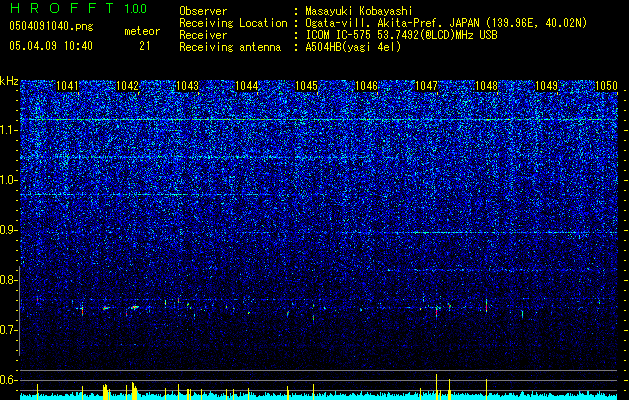Click A504HB(yagi 4el) antenna text
This screenshot has width=629, height=400.
(353, 47)
